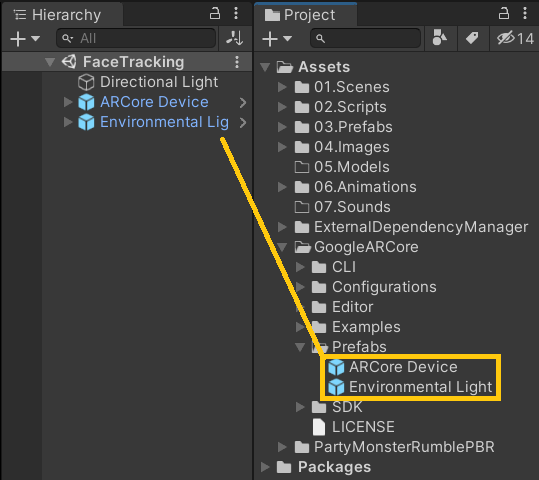Click the Project search field

click(365, 38)
